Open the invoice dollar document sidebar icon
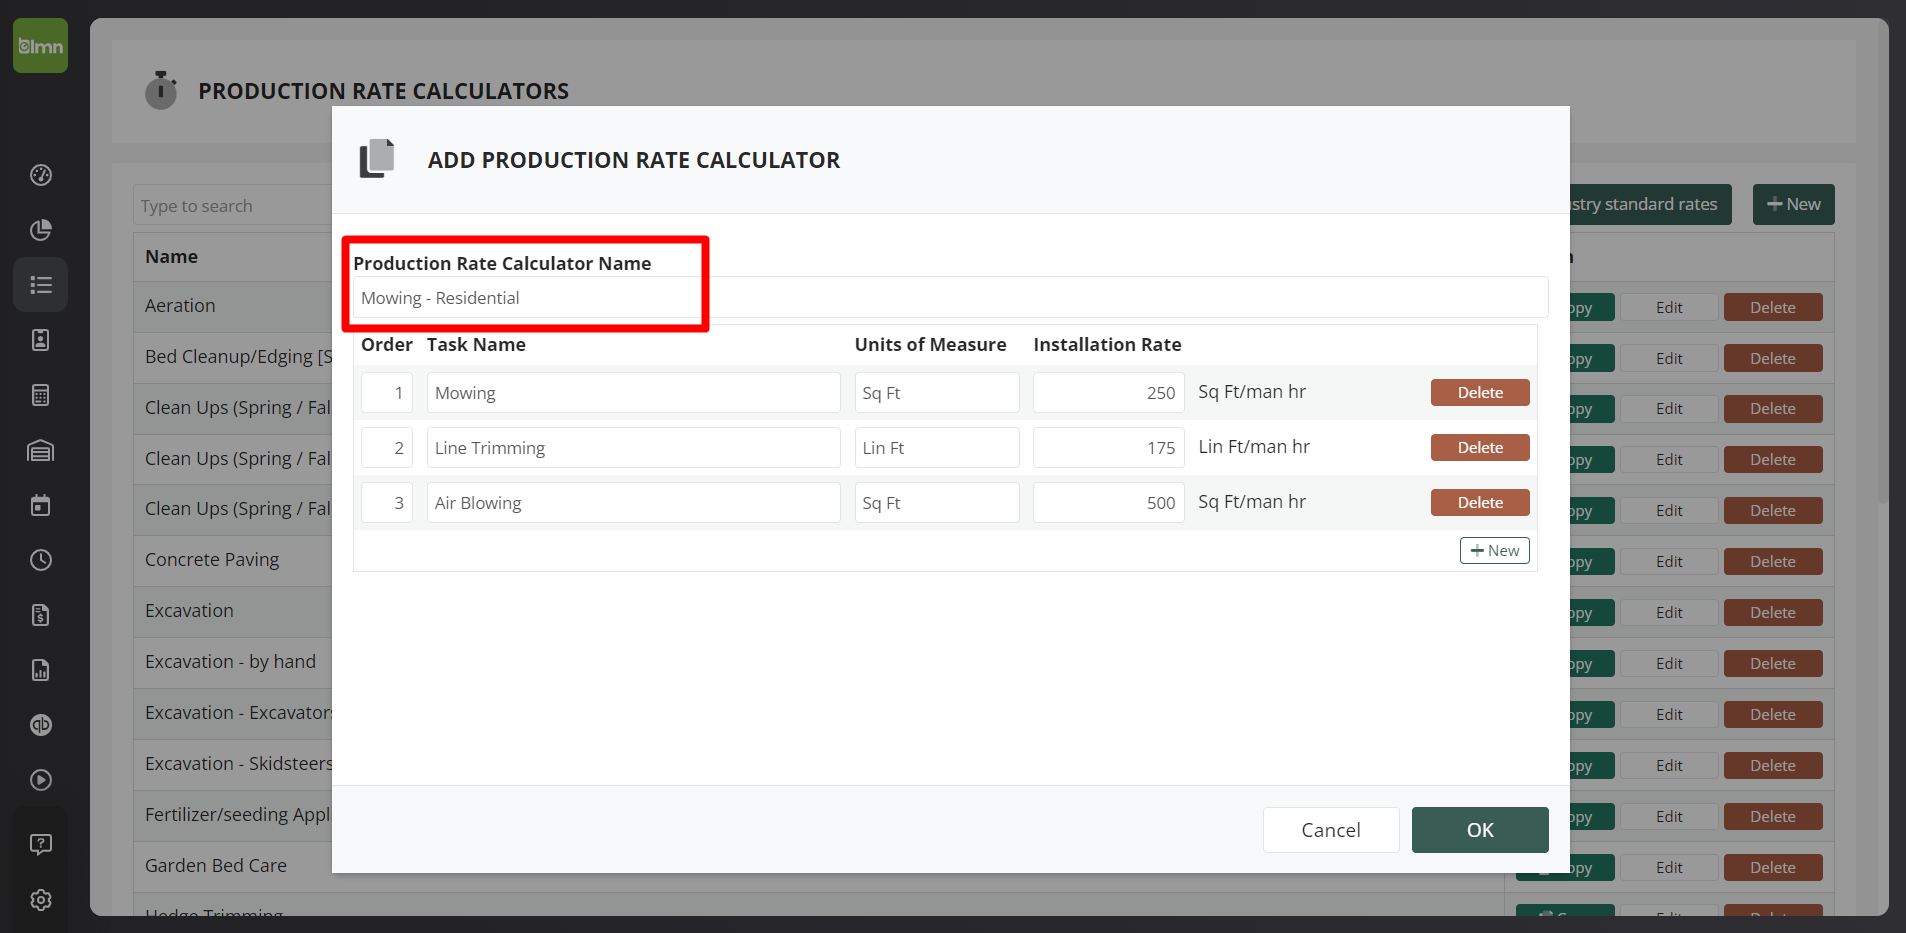This screenshot has height=933, width=1906. coord(40,615)
